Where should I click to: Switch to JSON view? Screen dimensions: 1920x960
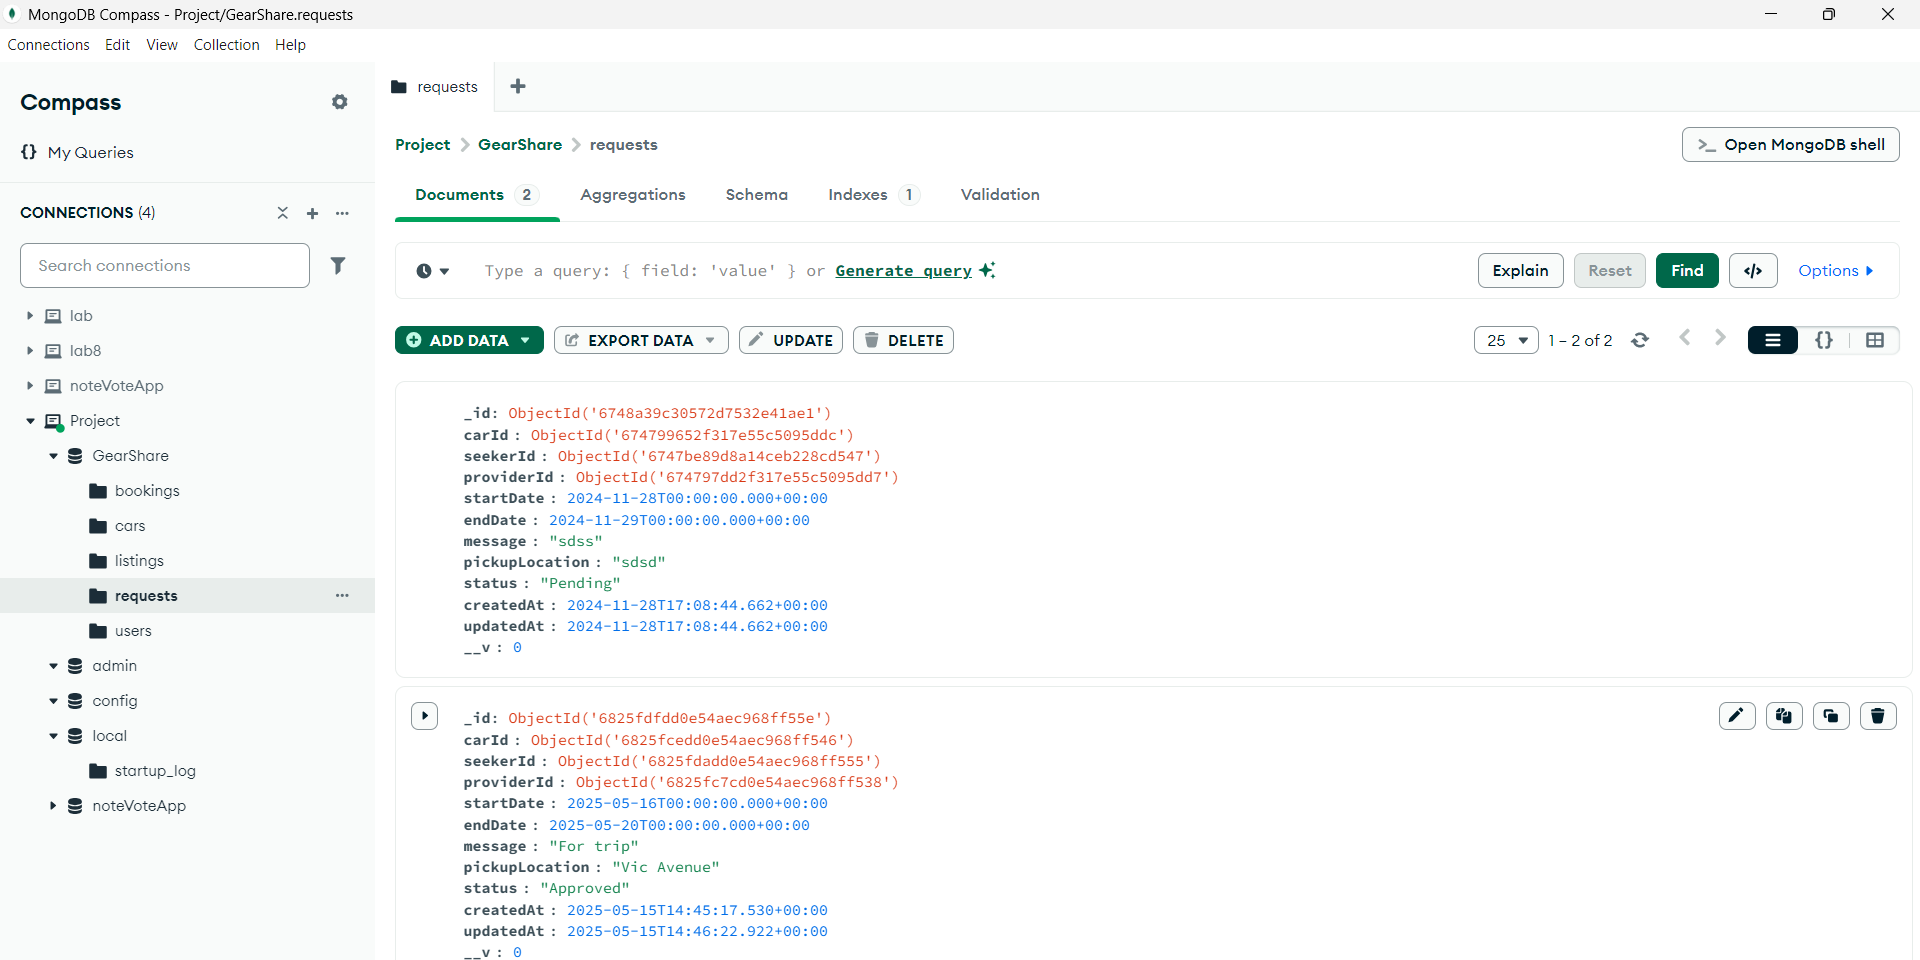click(1824, 340)
